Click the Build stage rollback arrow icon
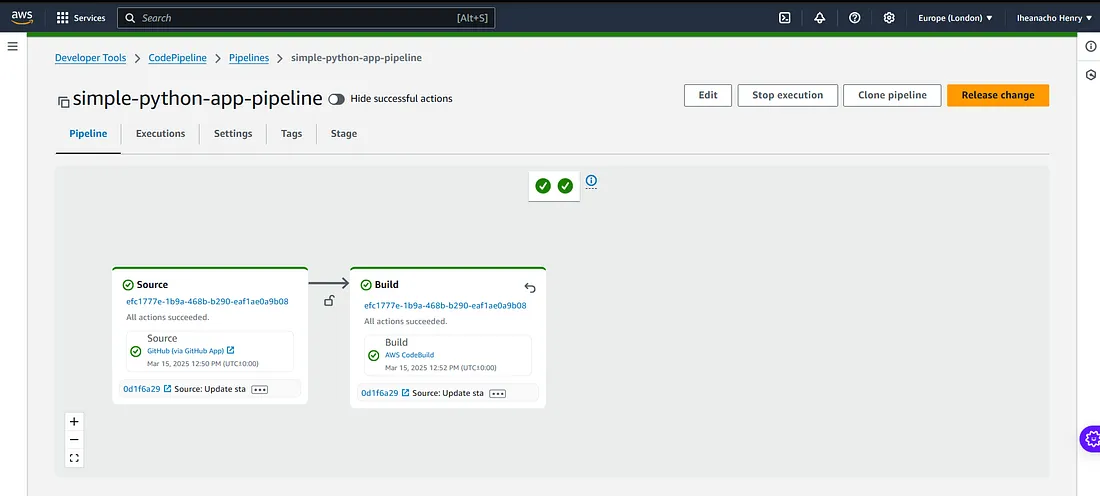 pos(530,288)
